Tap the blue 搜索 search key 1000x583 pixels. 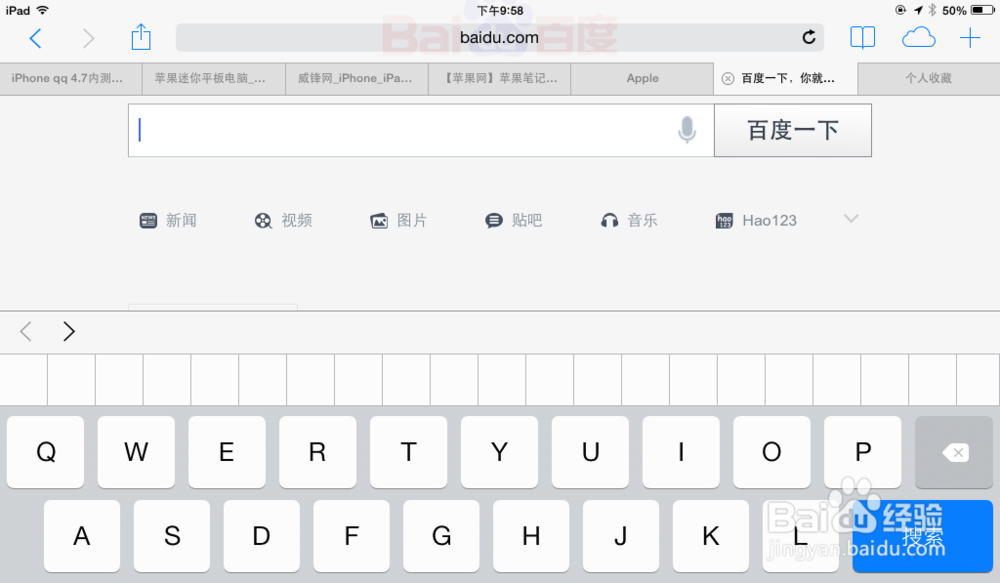(922, 536)
